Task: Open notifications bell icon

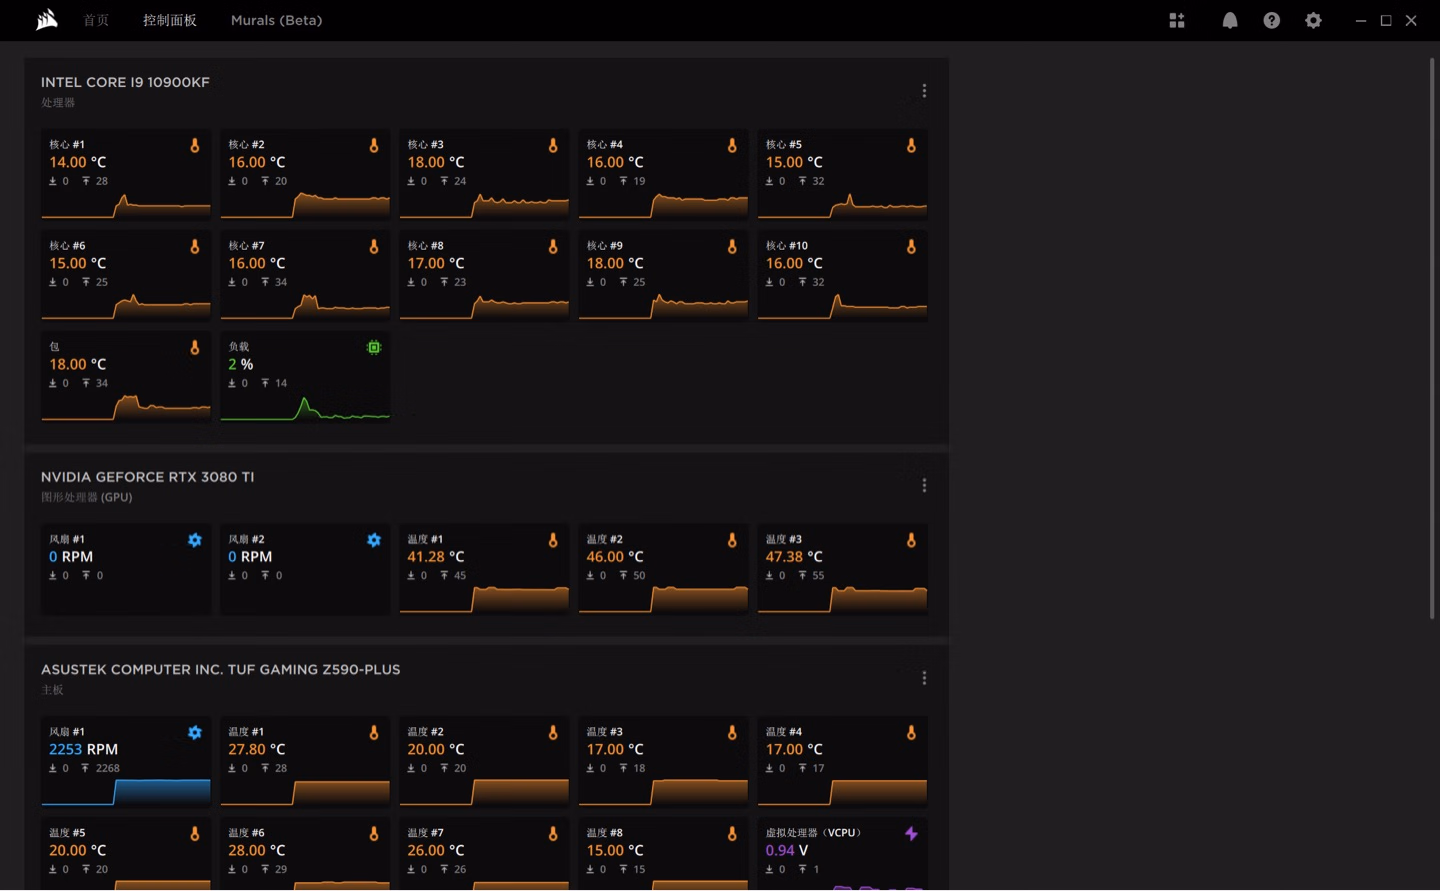Action: (1230, 20)
